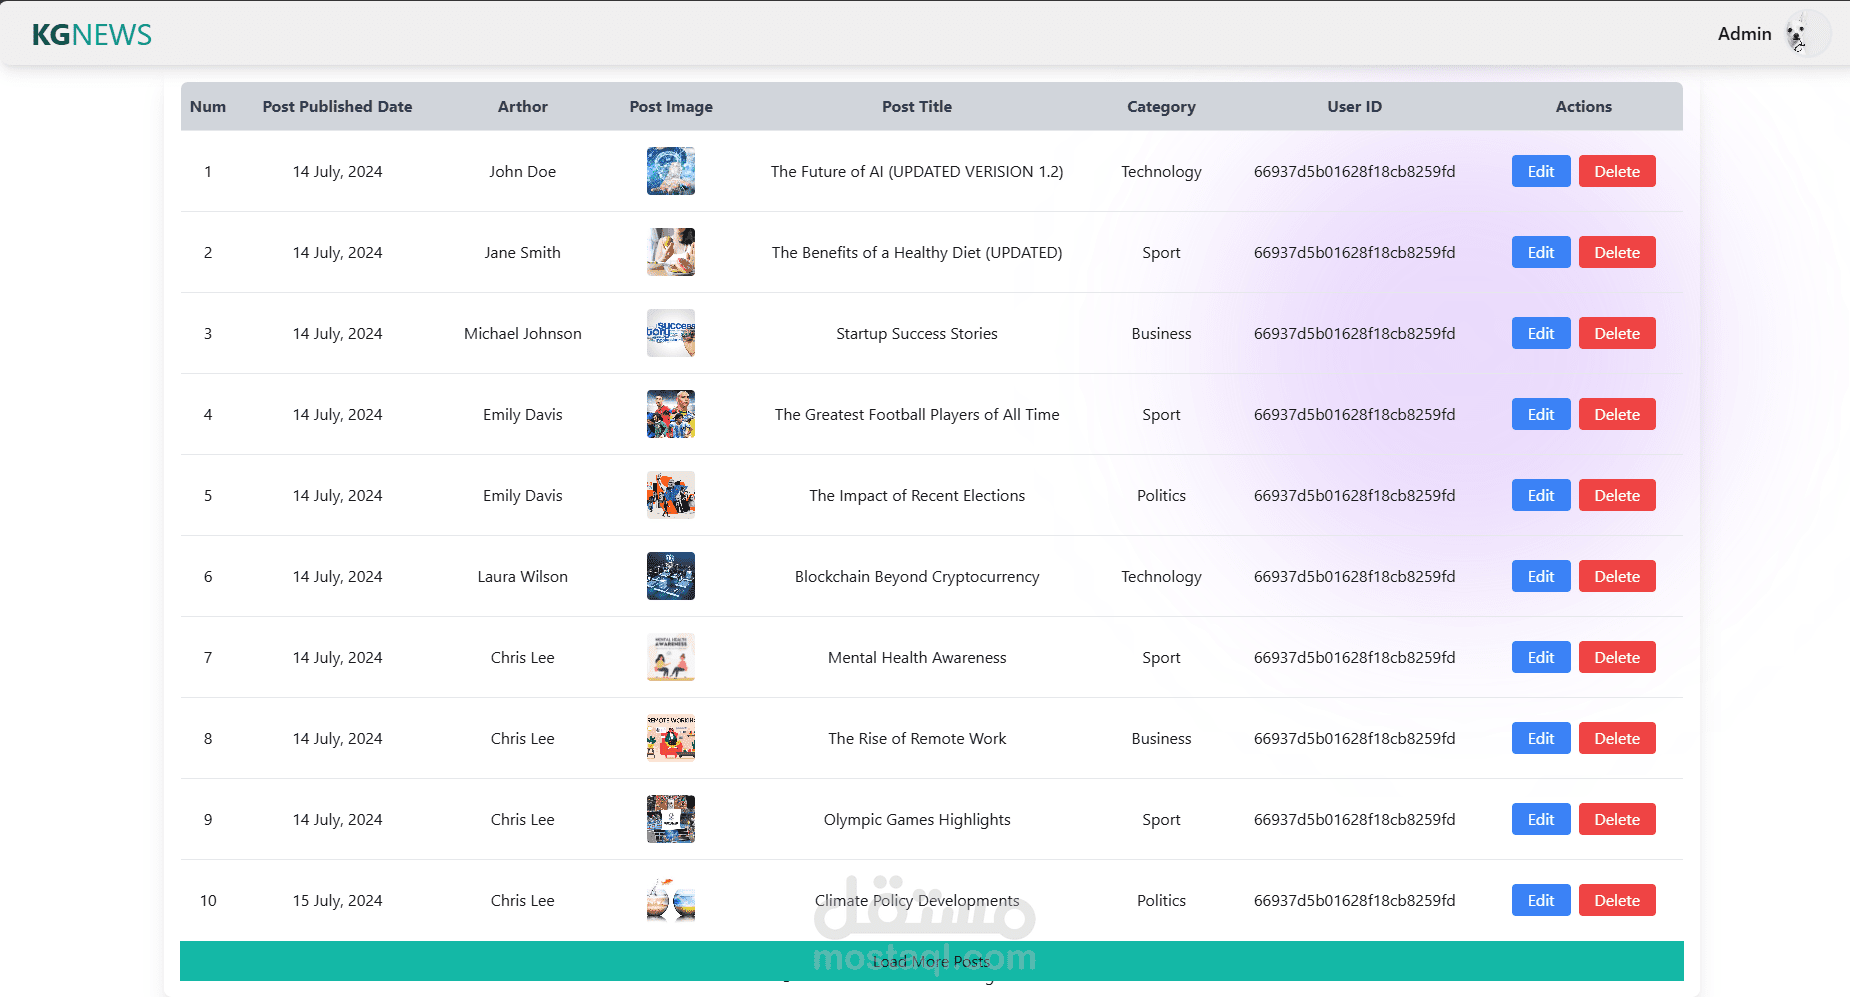Edit the 'Mental Health Awareness' post
Image resolution: width=1850 pixels, height=997 pixels.
(x=1541, y=657)
